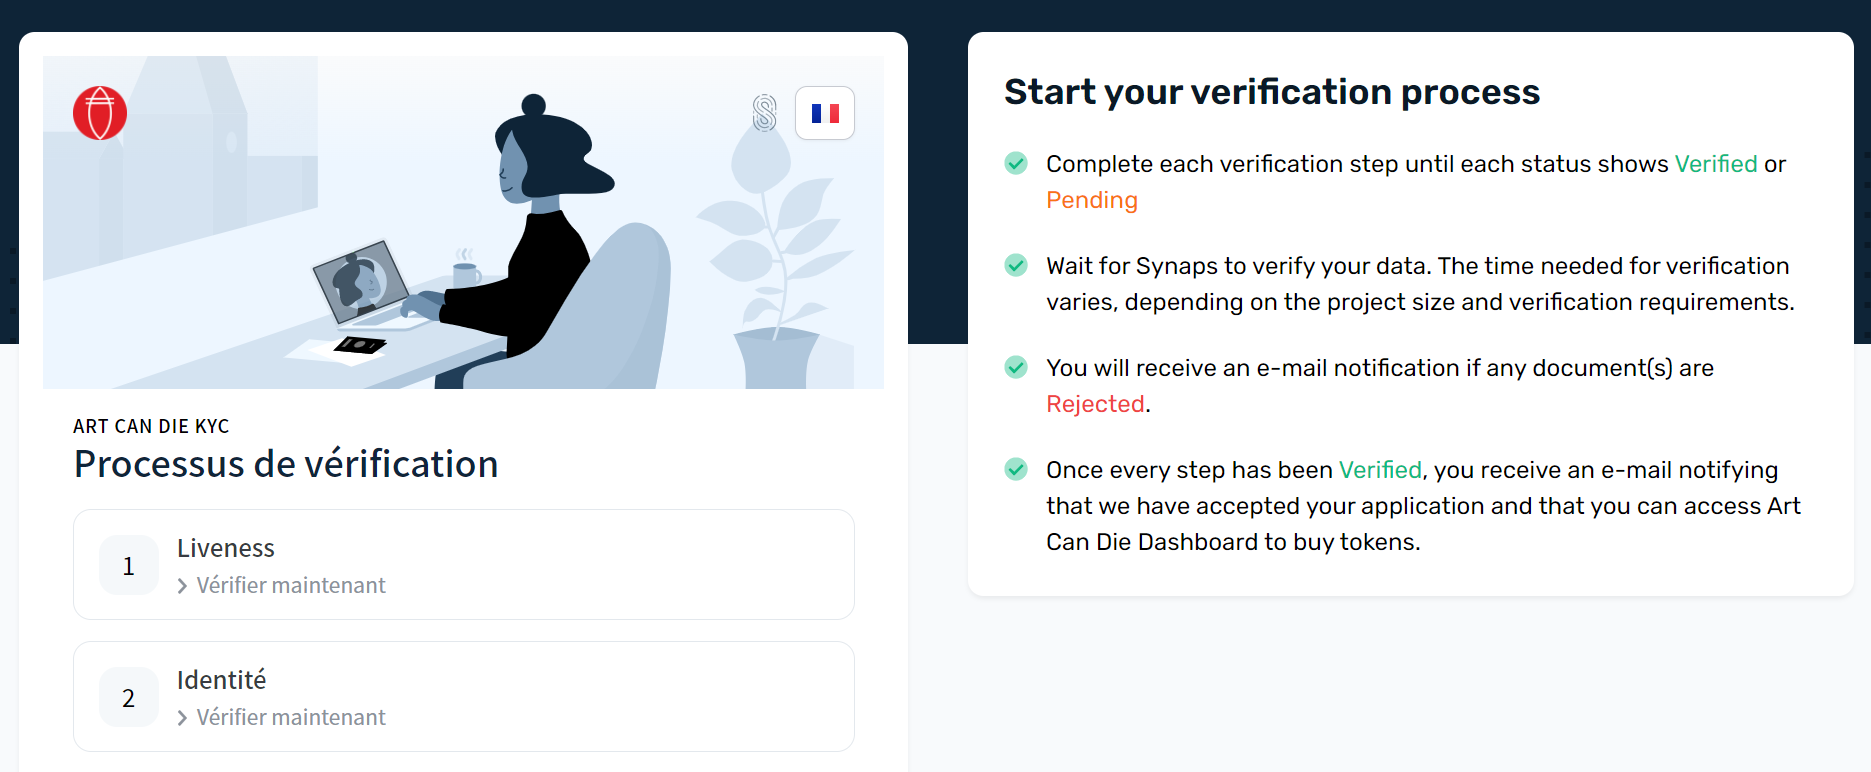
Task: Click the "Processus de vérification" heading
Action: pos(286,464)
